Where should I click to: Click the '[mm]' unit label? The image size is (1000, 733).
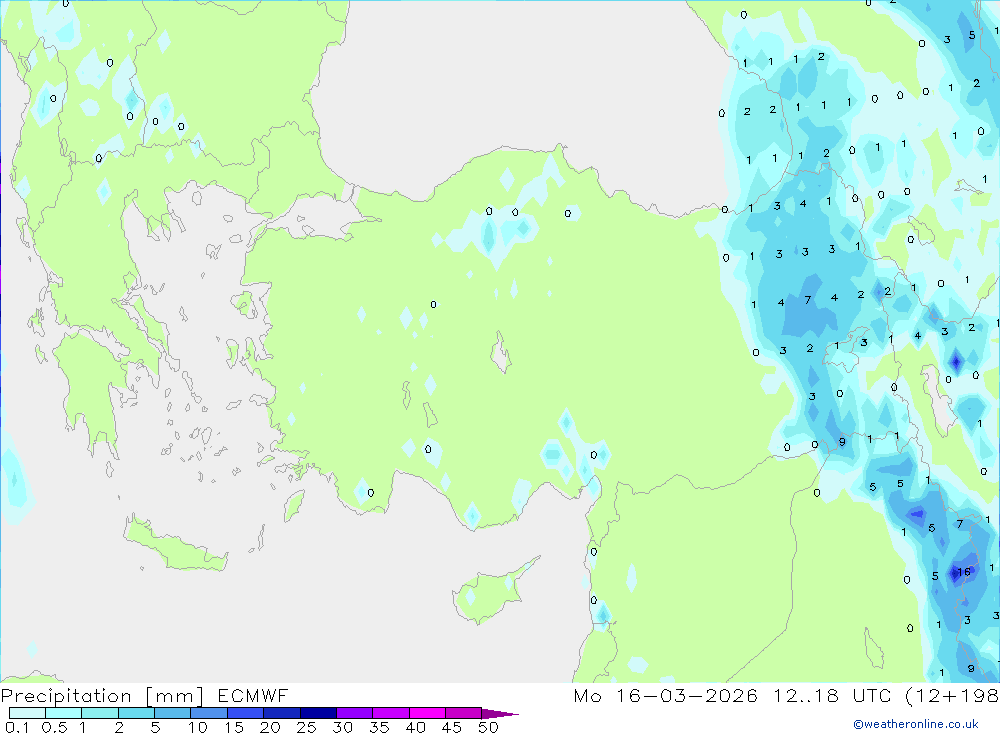pos(175,695)
